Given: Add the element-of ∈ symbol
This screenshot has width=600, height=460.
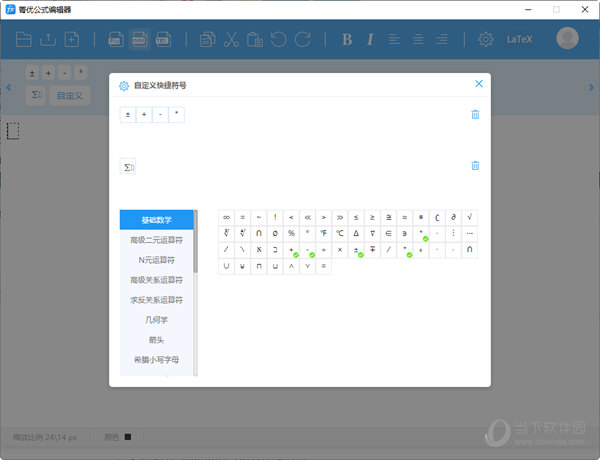Looking at the screenshot, I should click(388, 233).
